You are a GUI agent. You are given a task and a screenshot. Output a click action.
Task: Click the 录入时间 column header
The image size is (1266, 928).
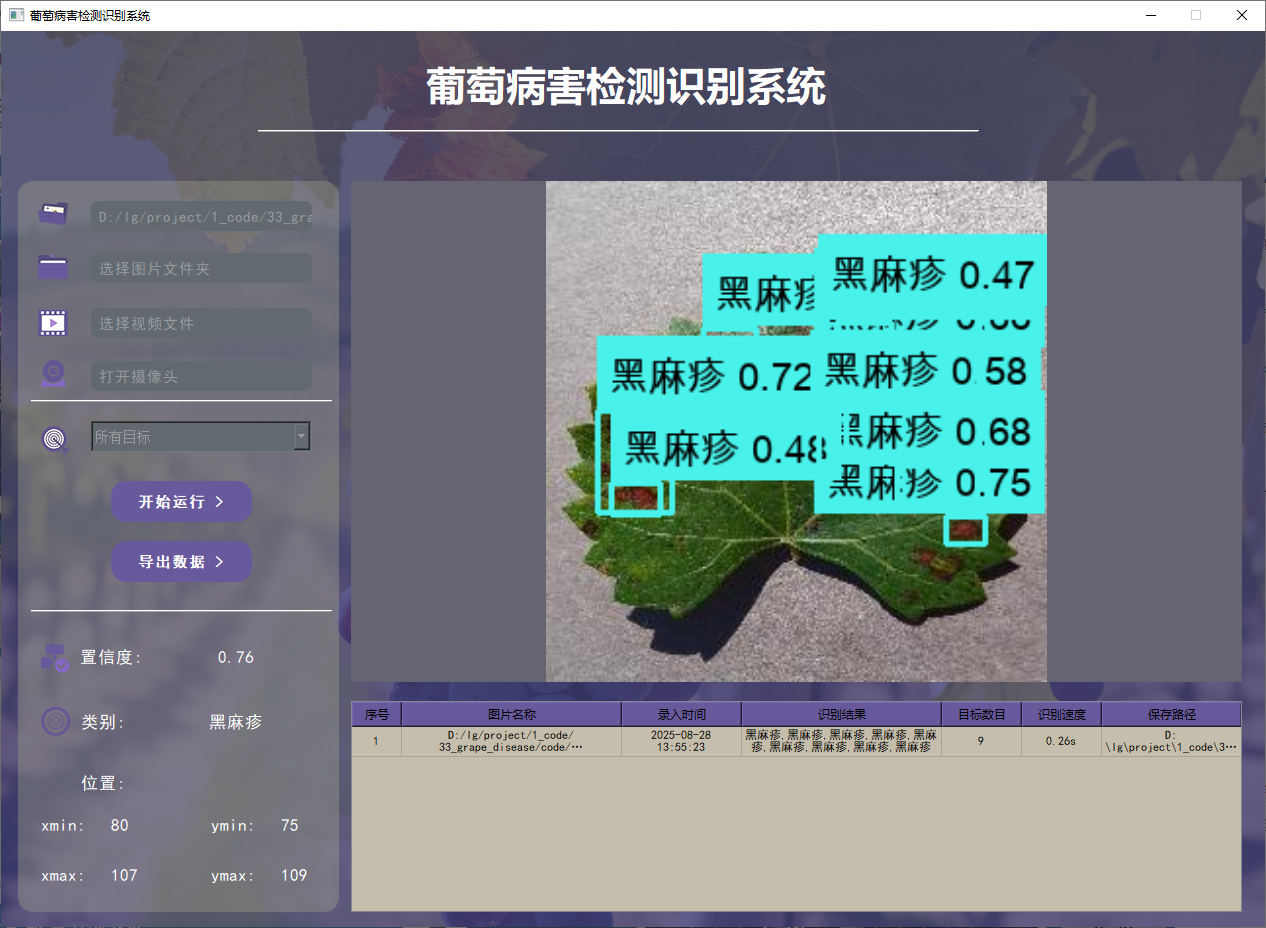coord(681,714)
